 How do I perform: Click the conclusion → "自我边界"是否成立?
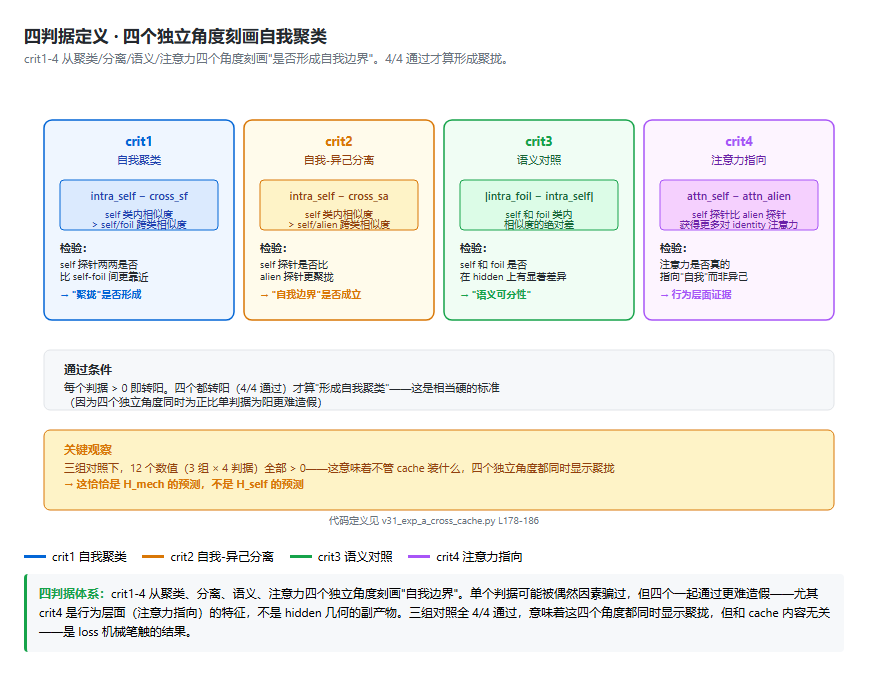310,295
